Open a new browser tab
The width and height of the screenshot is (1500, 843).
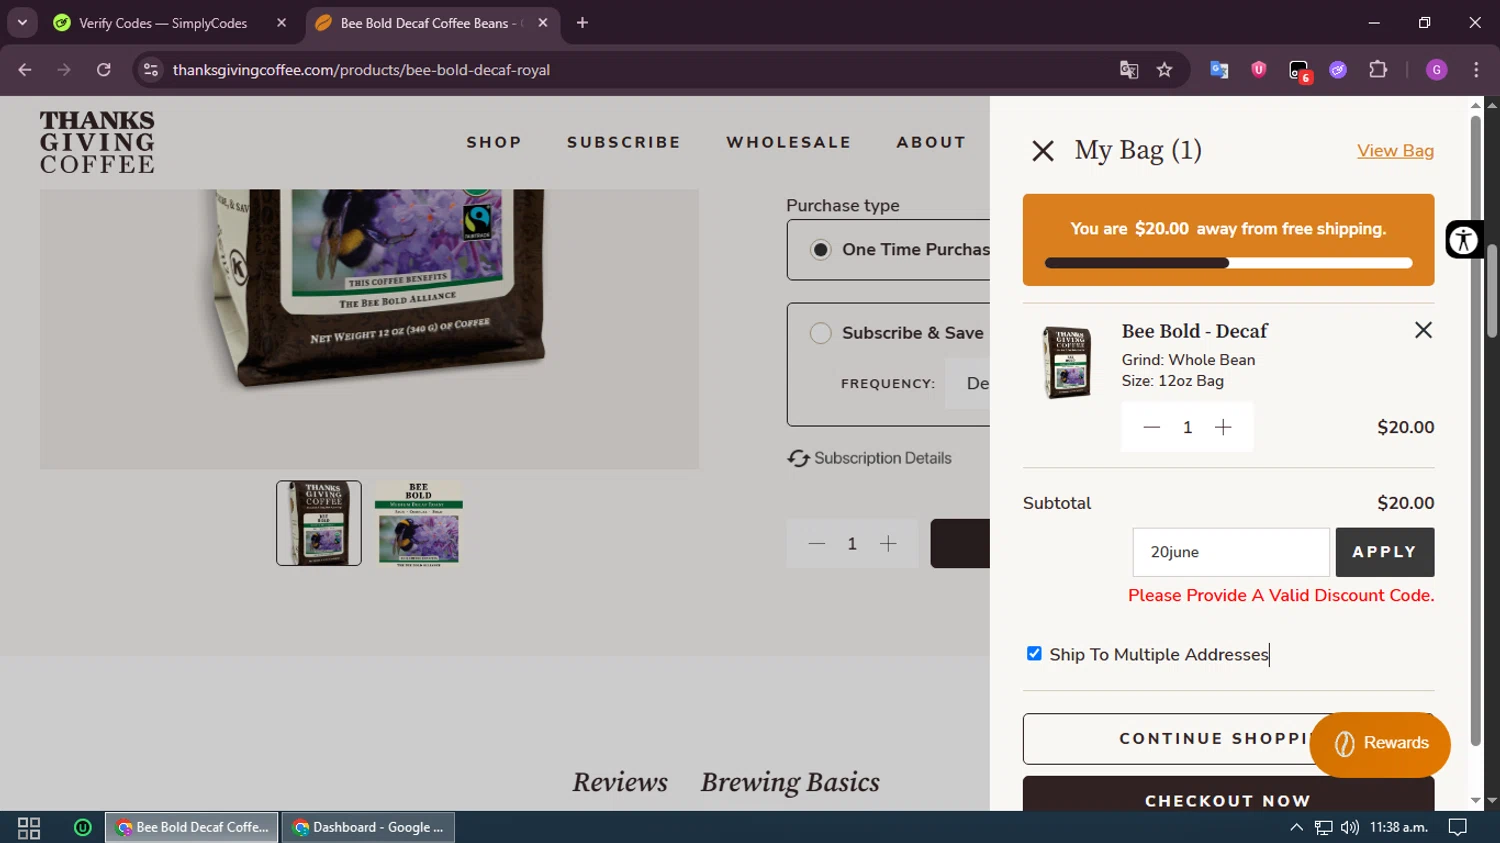(582, 23)
